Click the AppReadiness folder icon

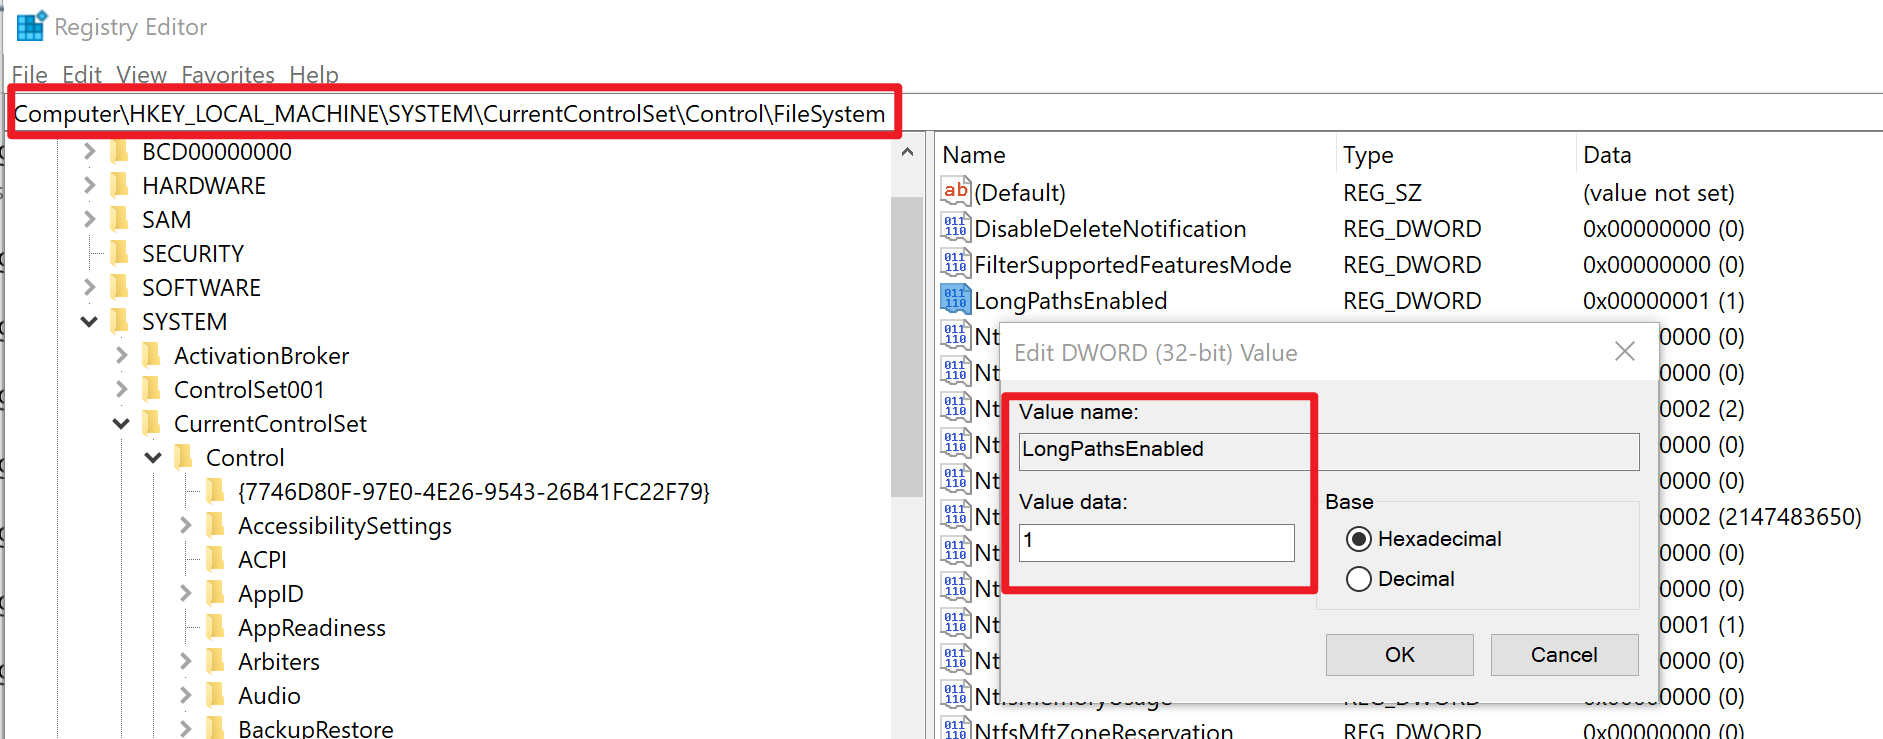(216, 627)
